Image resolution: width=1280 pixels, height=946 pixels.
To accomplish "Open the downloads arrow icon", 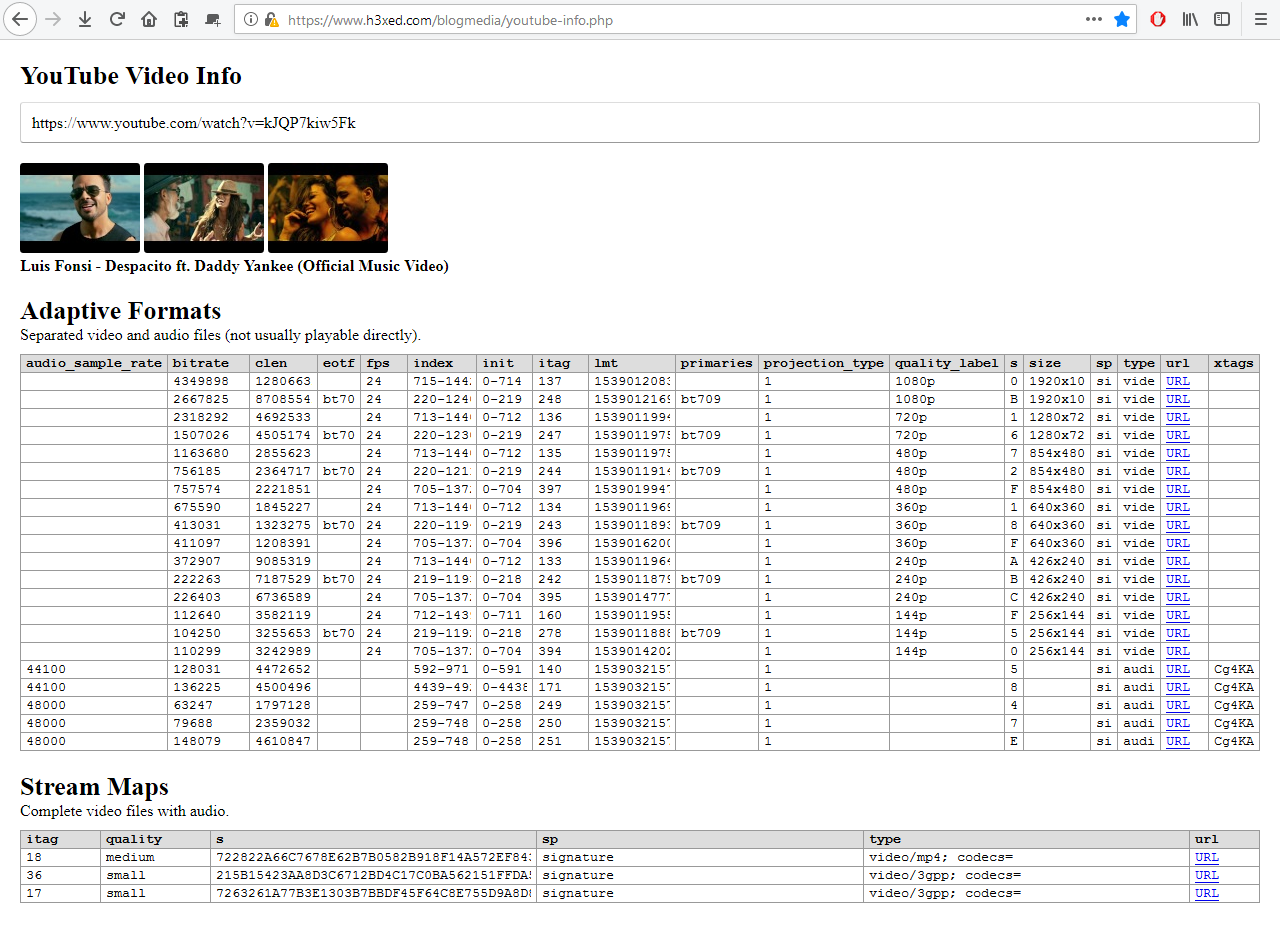I will point(85,19).
